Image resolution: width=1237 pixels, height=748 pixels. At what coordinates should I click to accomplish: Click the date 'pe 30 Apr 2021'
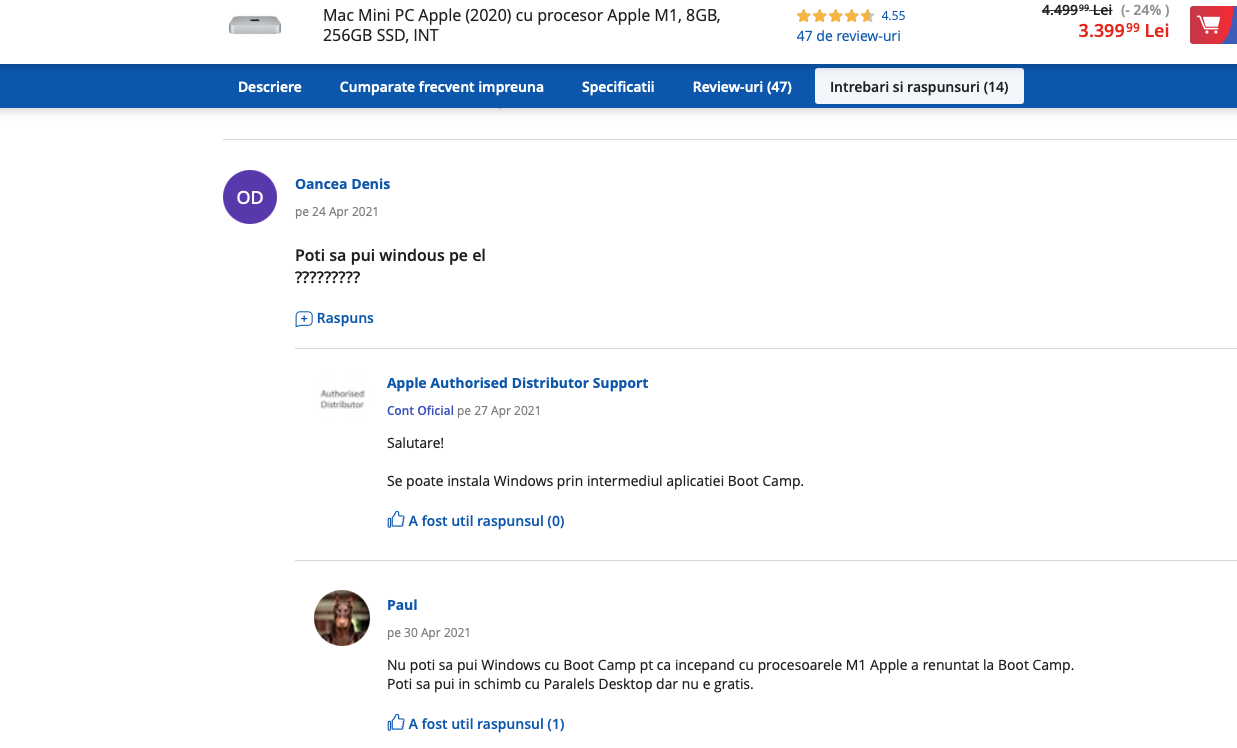(x=429, y=633)
